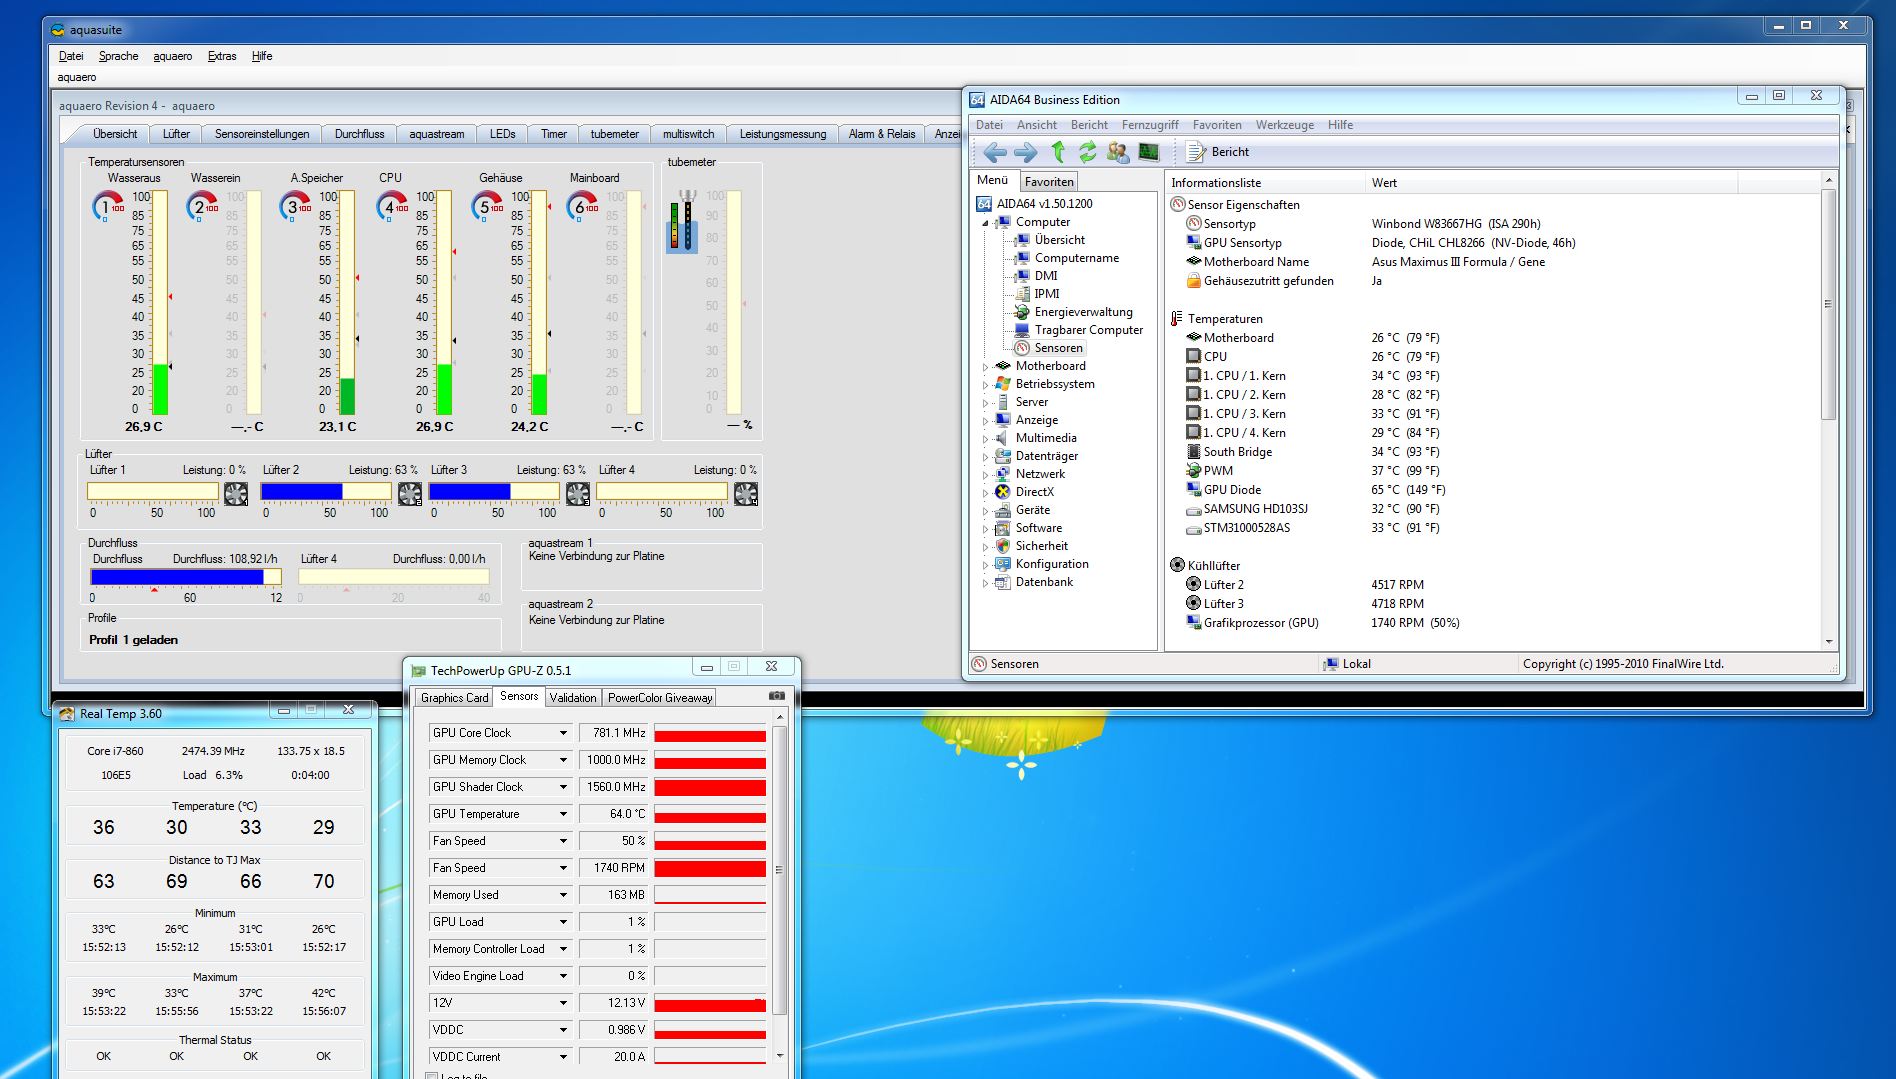Select the Übersicht item in the tree
Screen dimensions: 1896x1079
click(x=1059, y=240)
